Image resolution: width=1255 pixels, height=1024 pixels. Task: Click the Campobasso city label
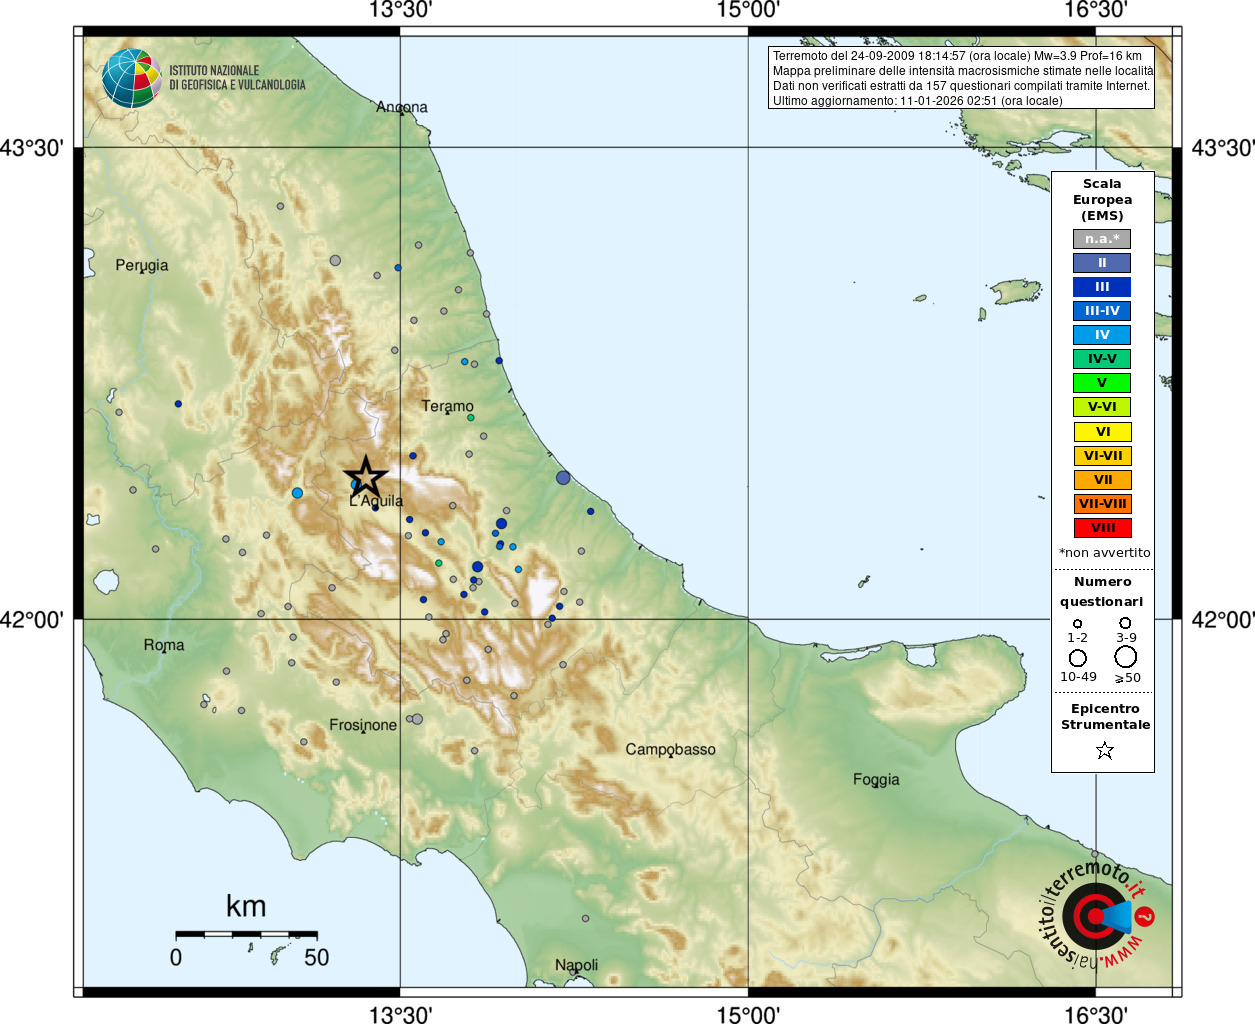click(x=671, y=749)
